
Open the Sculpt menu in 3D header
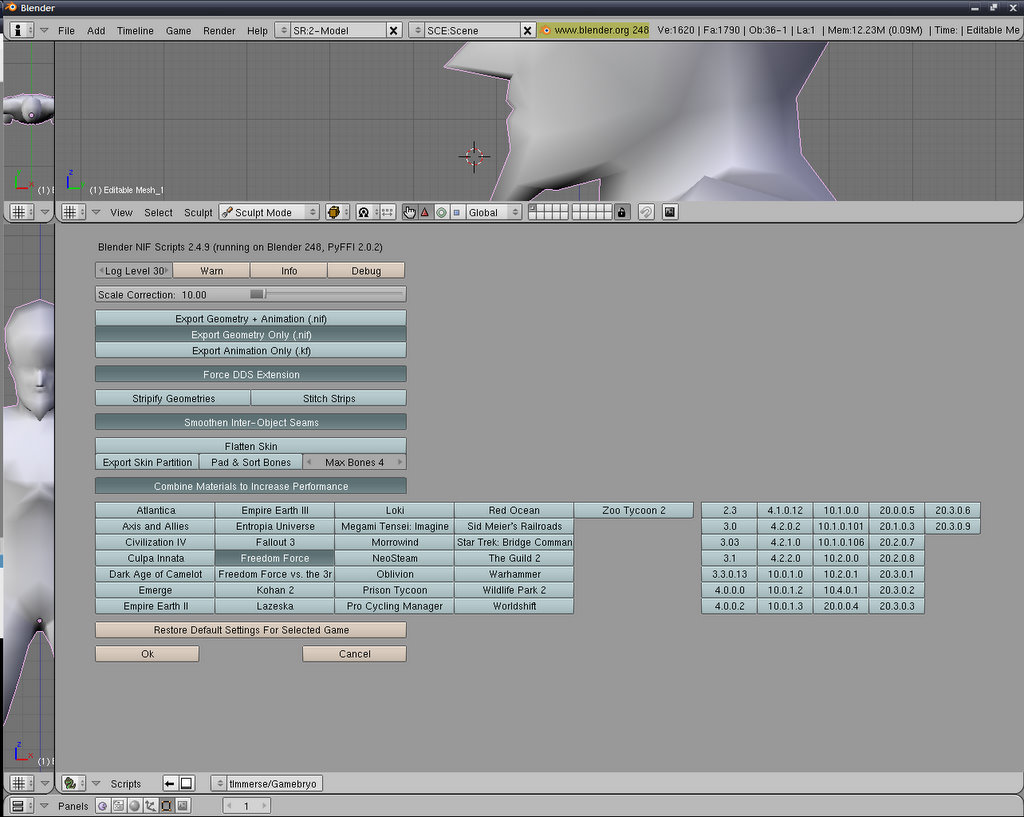(x=198, y=213)
